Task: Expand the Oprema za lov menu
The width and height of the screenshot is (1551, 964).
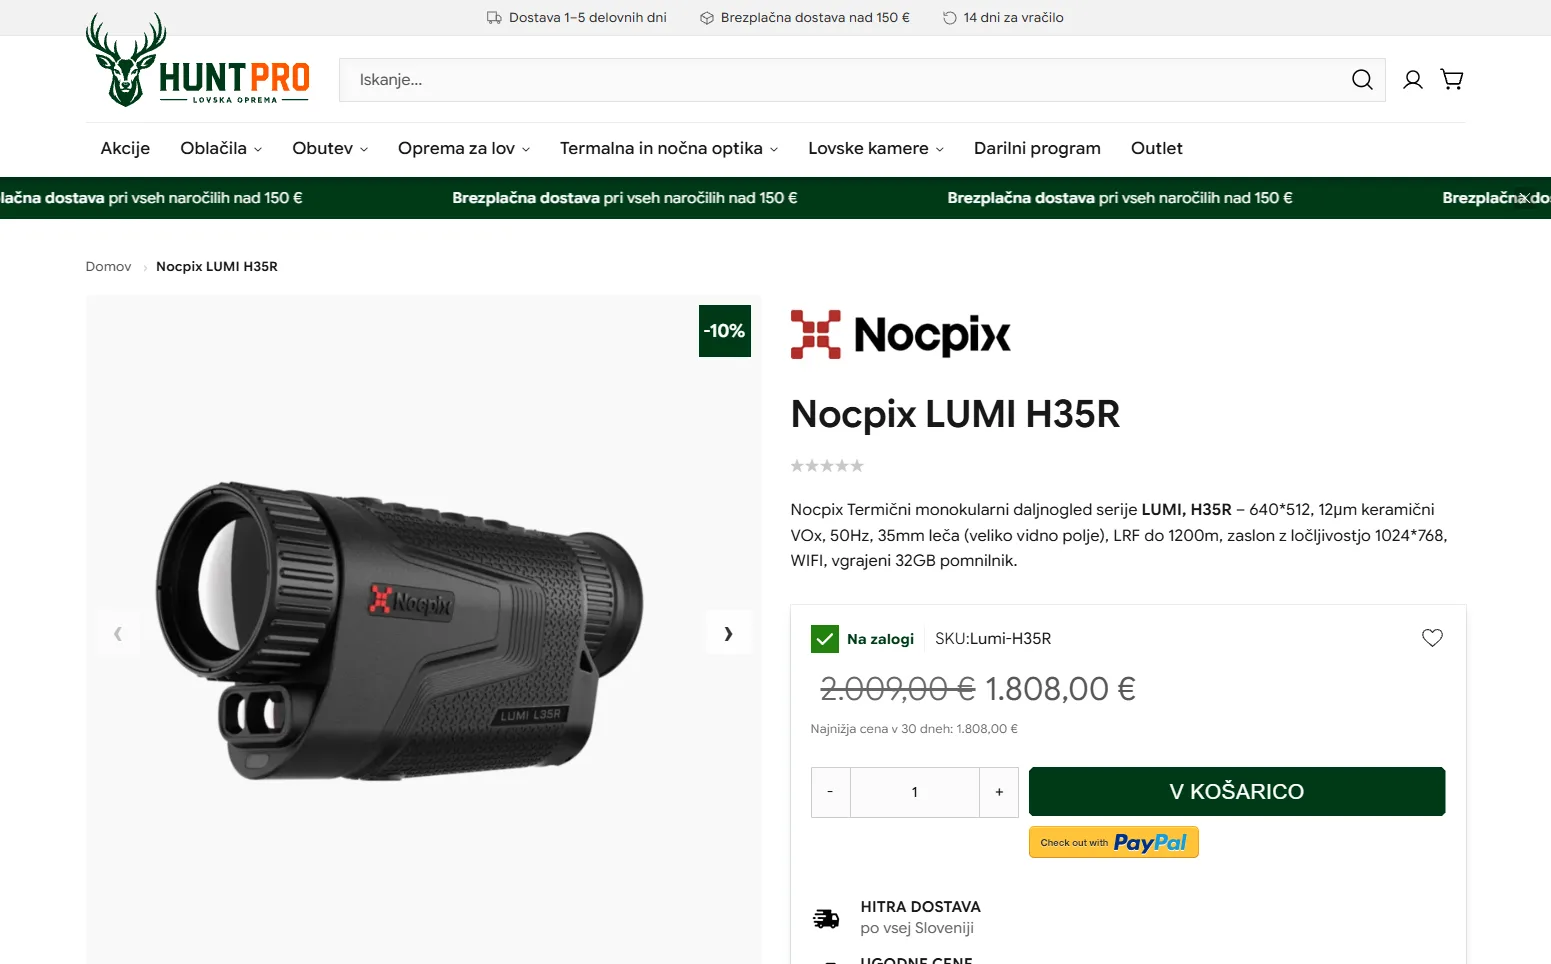Action: 464,148
